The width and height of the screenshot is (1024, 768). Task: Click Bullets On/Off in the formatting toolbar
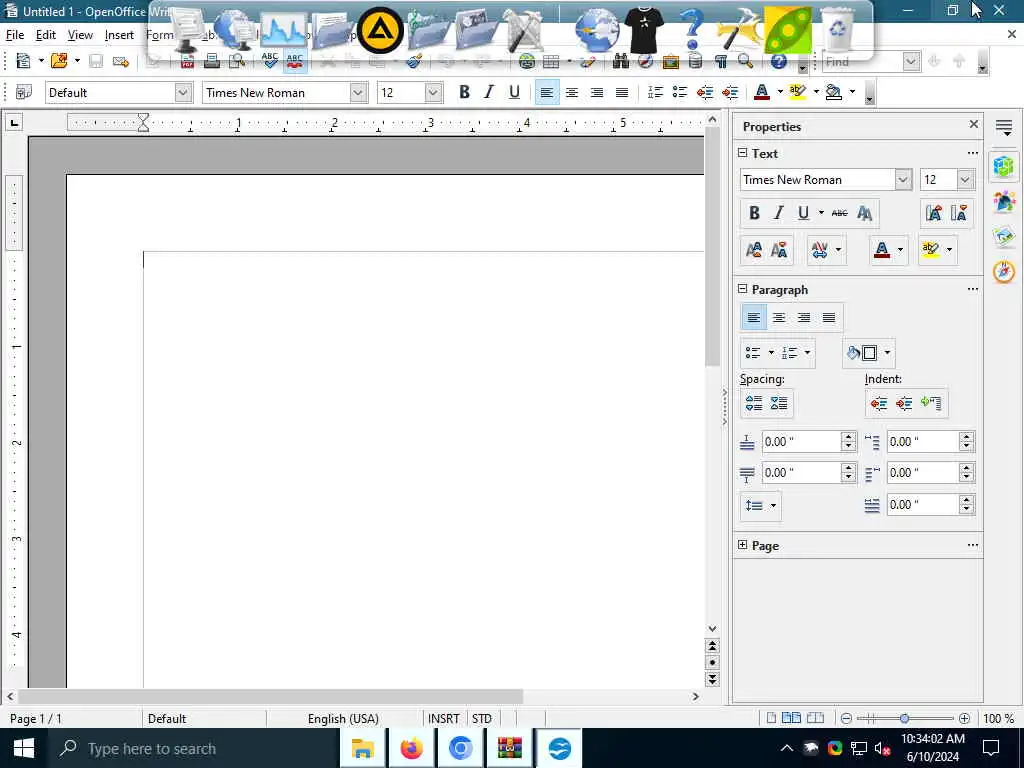coord(680,92)
